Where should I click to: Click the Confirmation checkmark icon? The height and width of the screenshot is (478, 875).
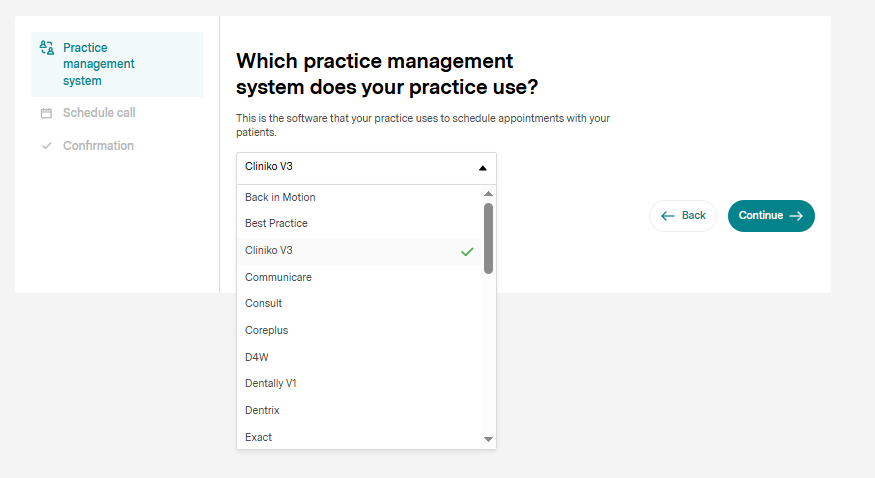[46, 146]
